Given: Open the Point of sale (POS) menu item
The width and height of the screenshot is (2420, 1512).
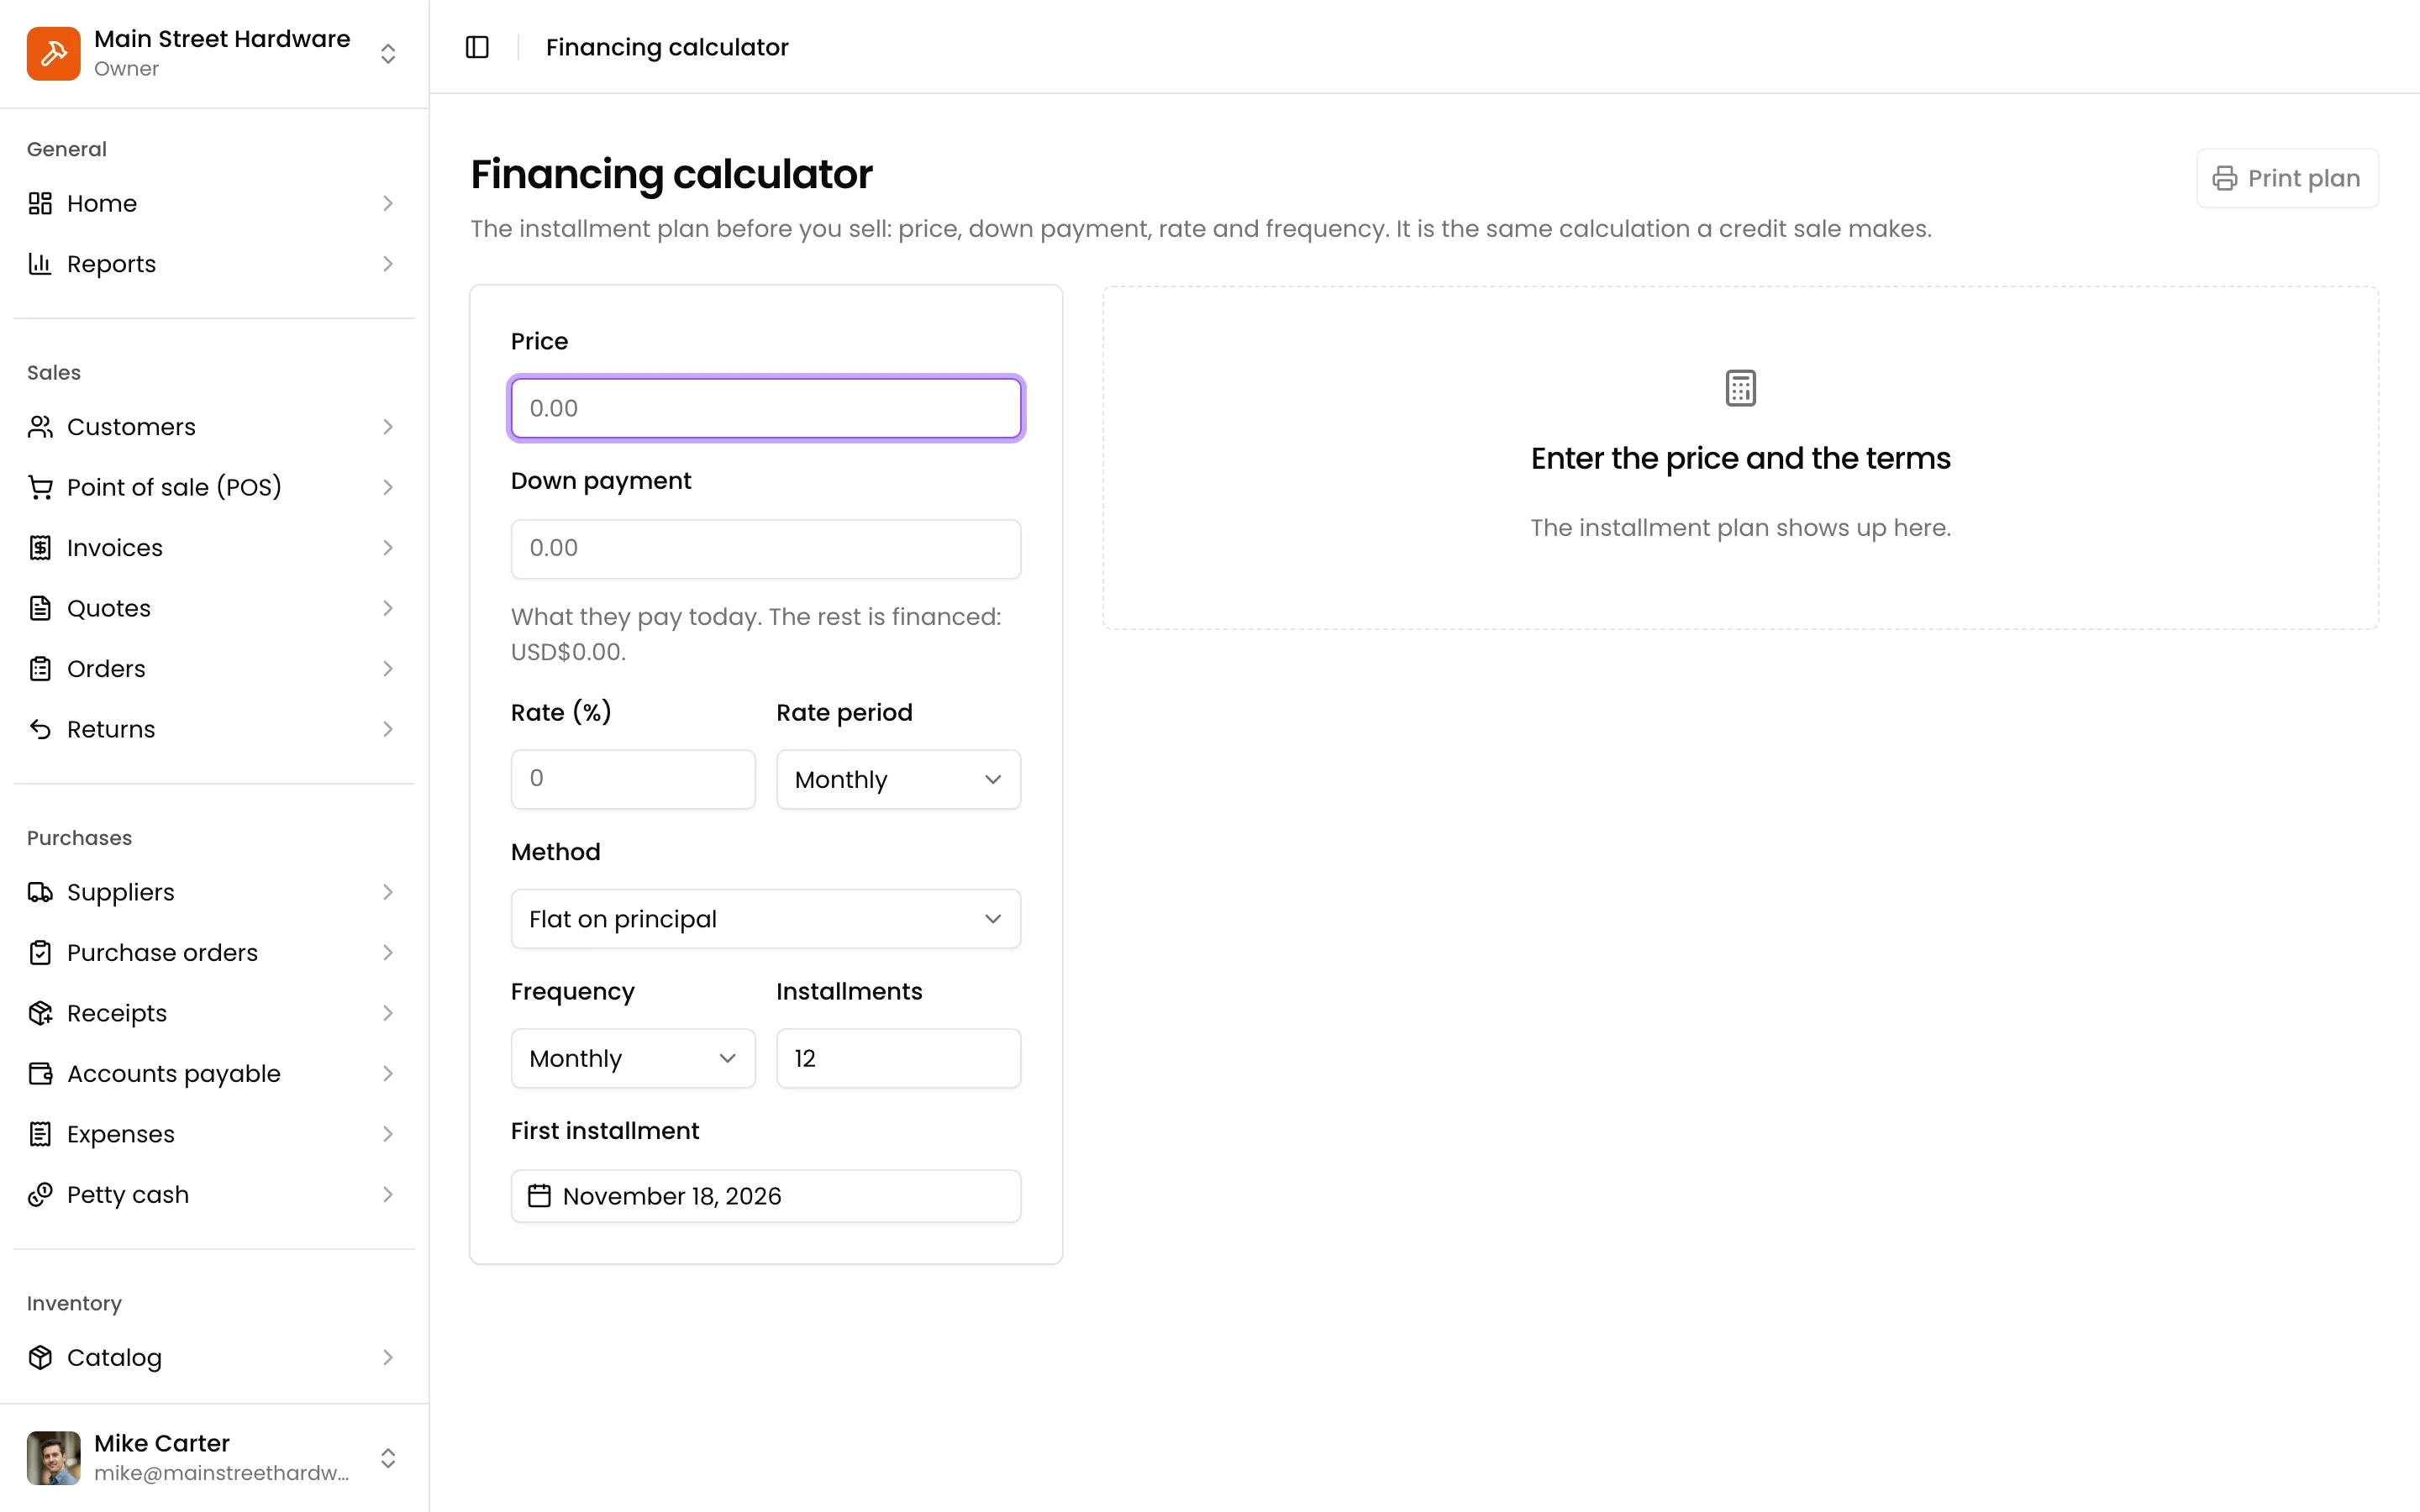Looking at the screenshot, I should click(214, 487).
